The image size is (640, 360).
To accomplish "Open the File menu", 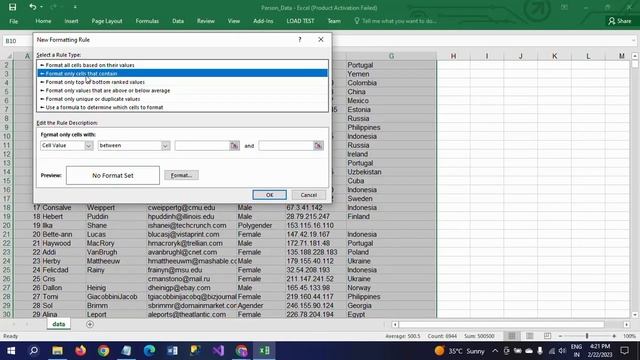I will point(13,21).
